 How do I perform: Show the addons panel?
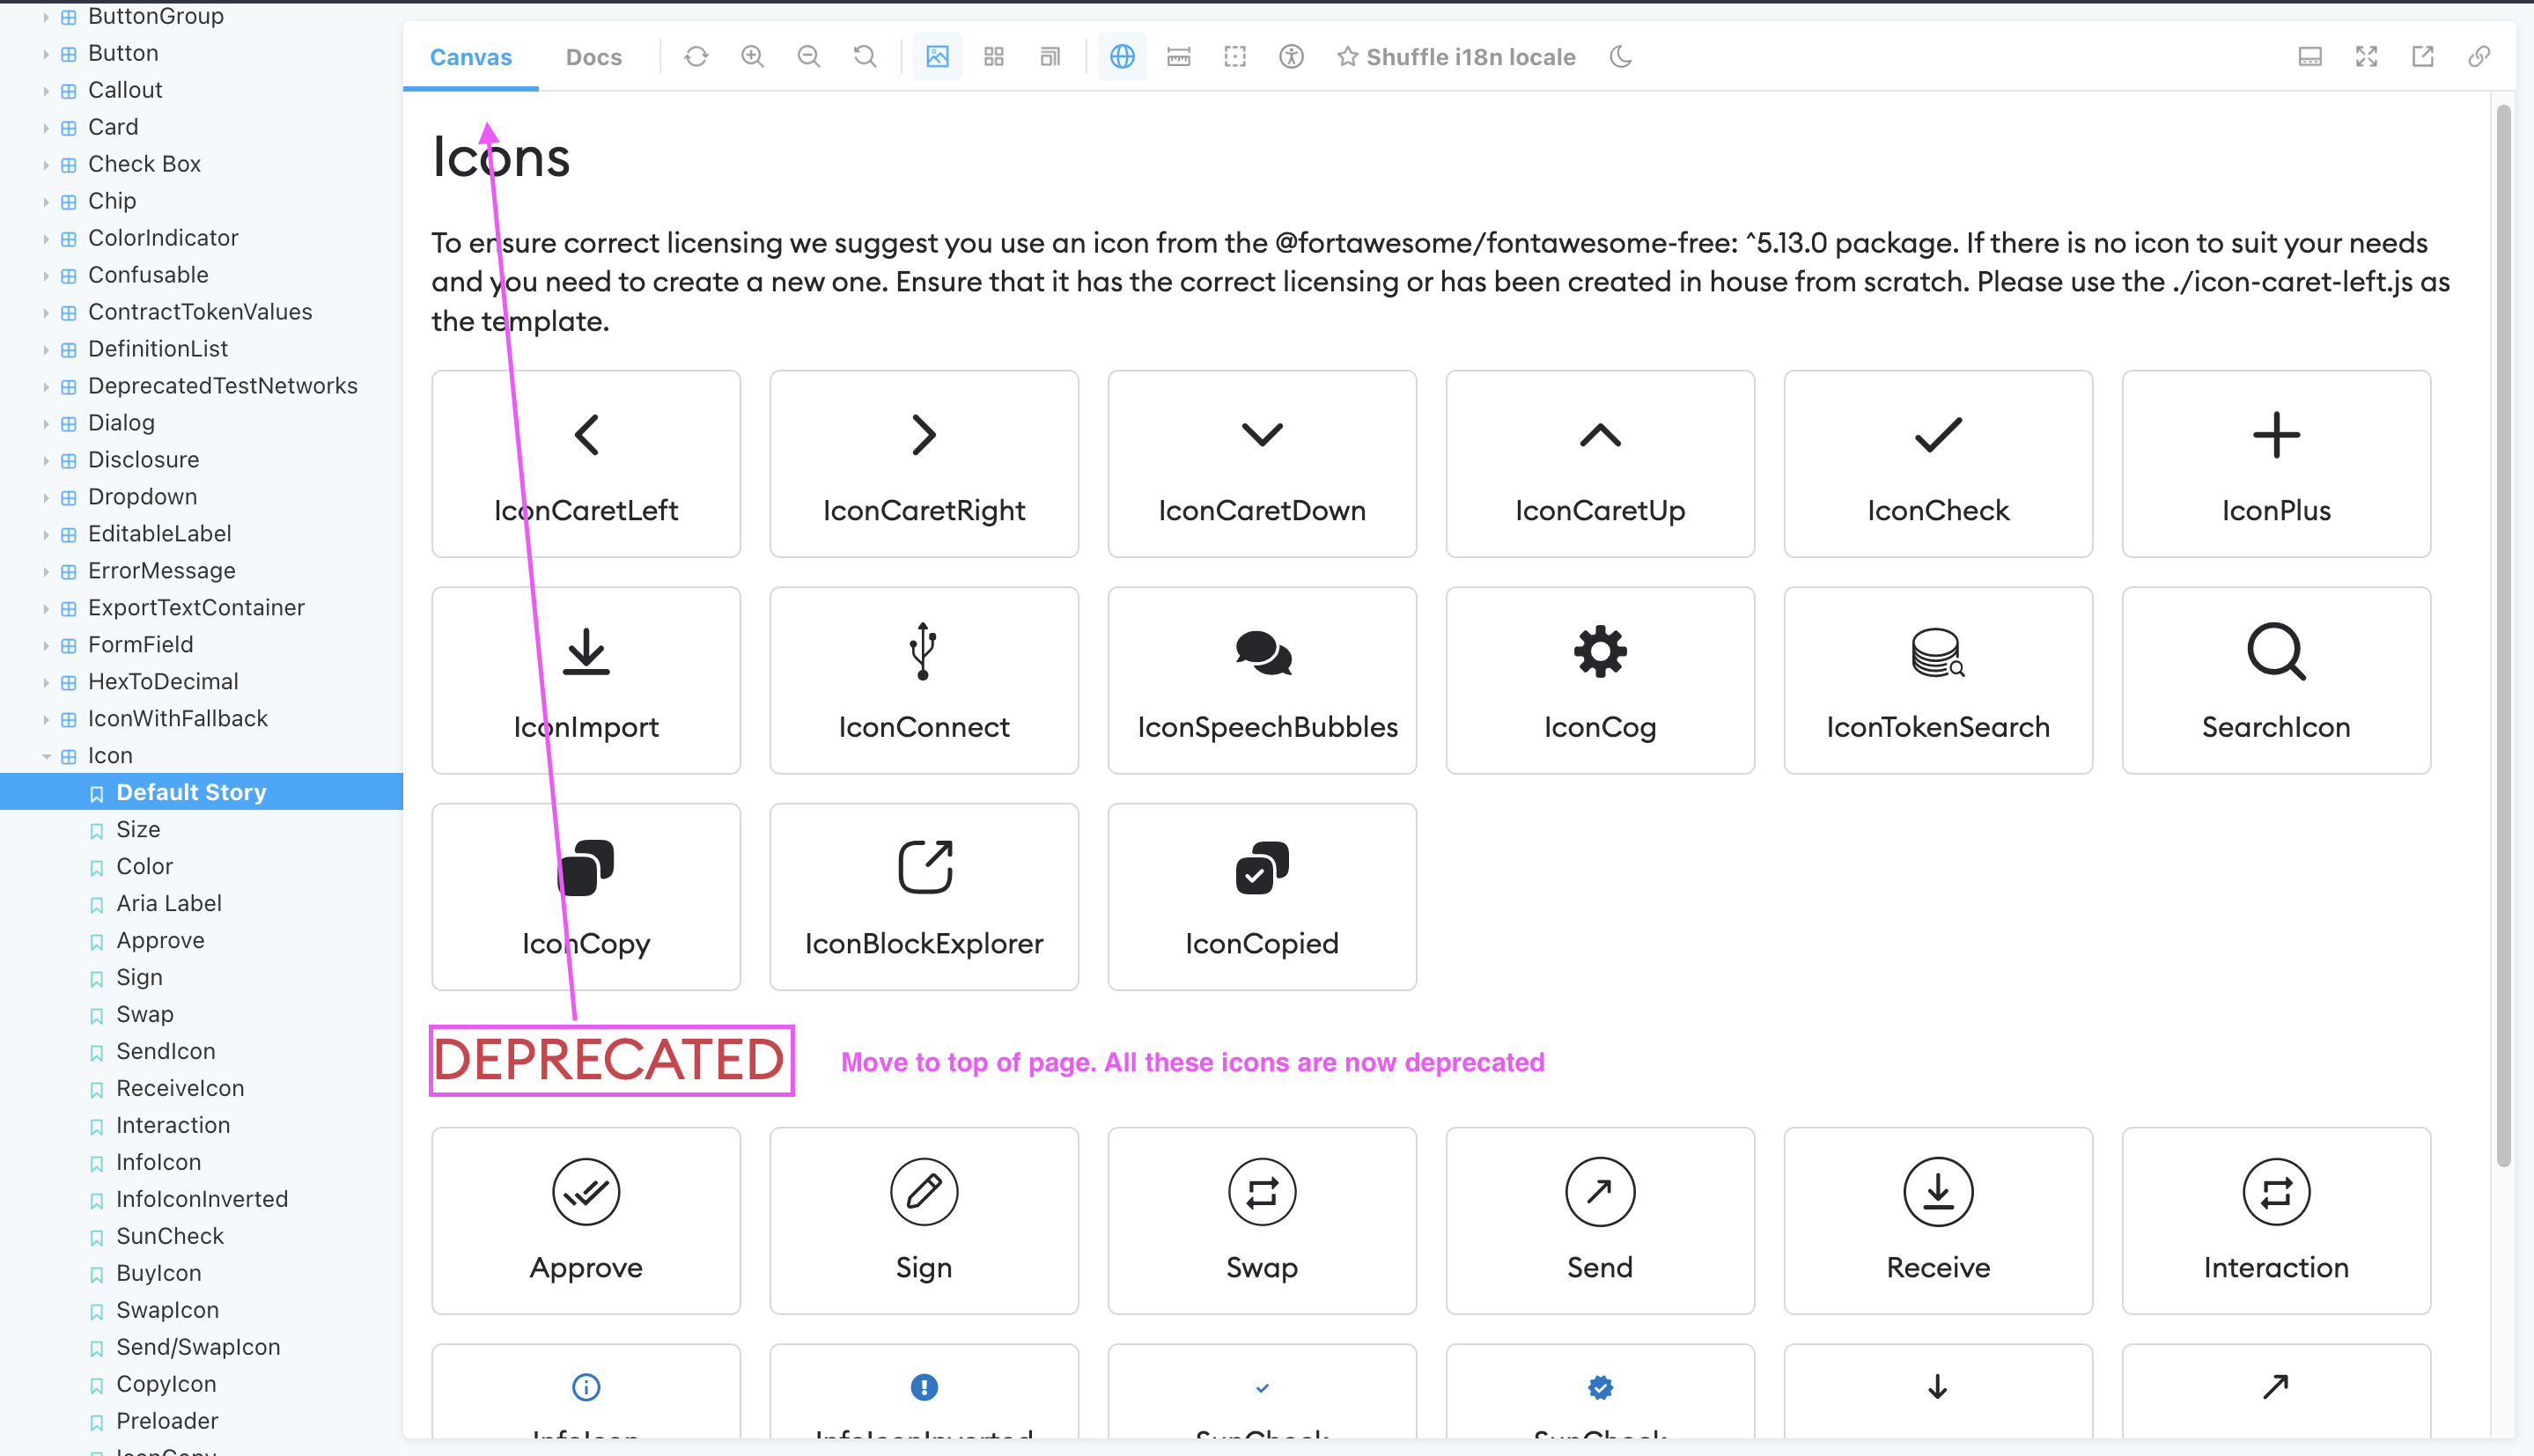(2310, 56)
